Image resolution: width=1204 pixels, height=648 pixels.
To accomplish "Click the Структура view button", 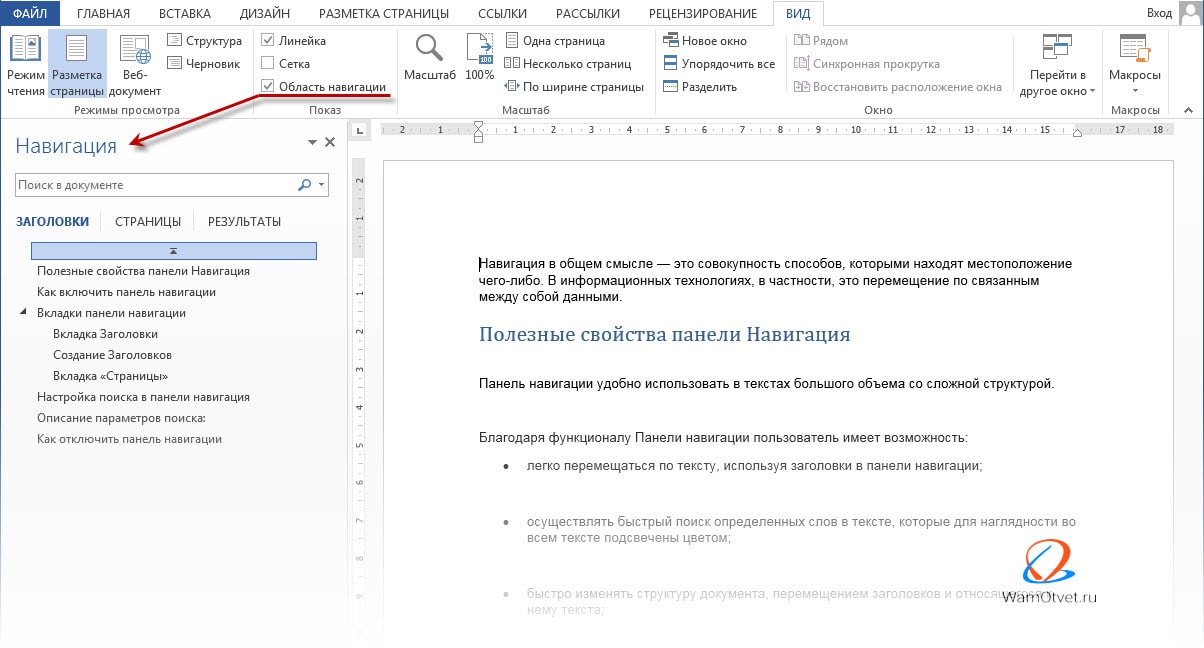I will click(204, 41).
